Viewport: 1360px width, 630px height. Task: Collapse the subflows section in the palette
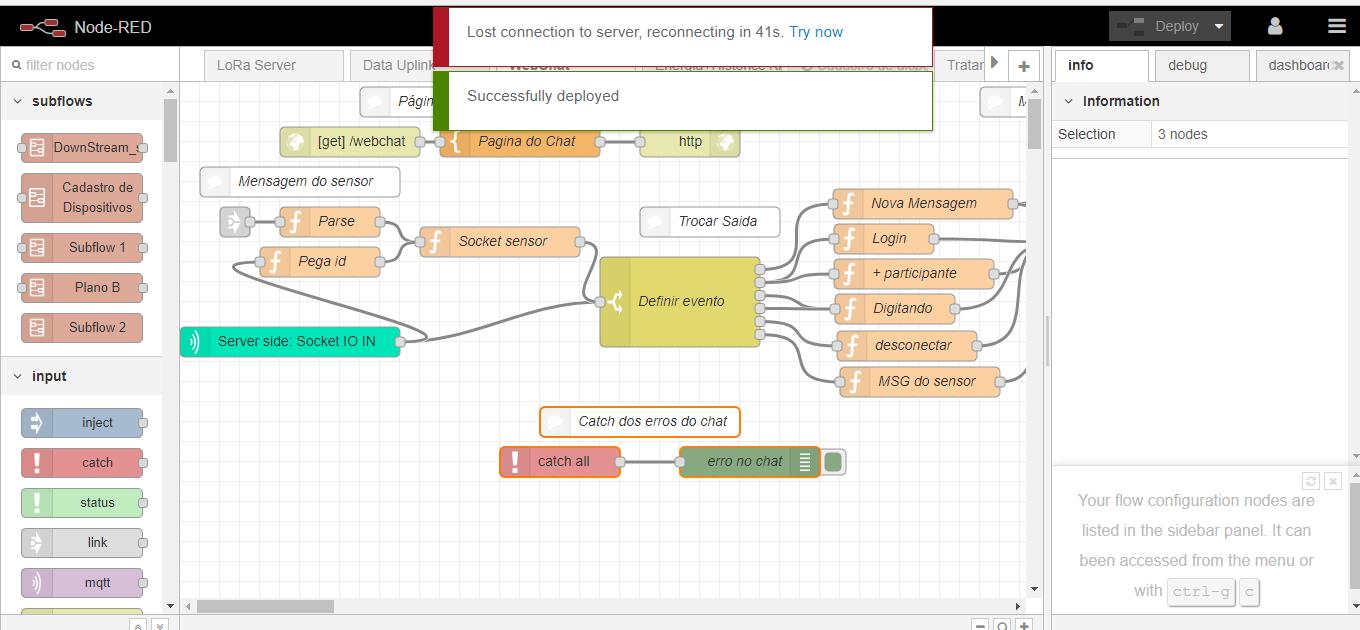click(16, 101)
